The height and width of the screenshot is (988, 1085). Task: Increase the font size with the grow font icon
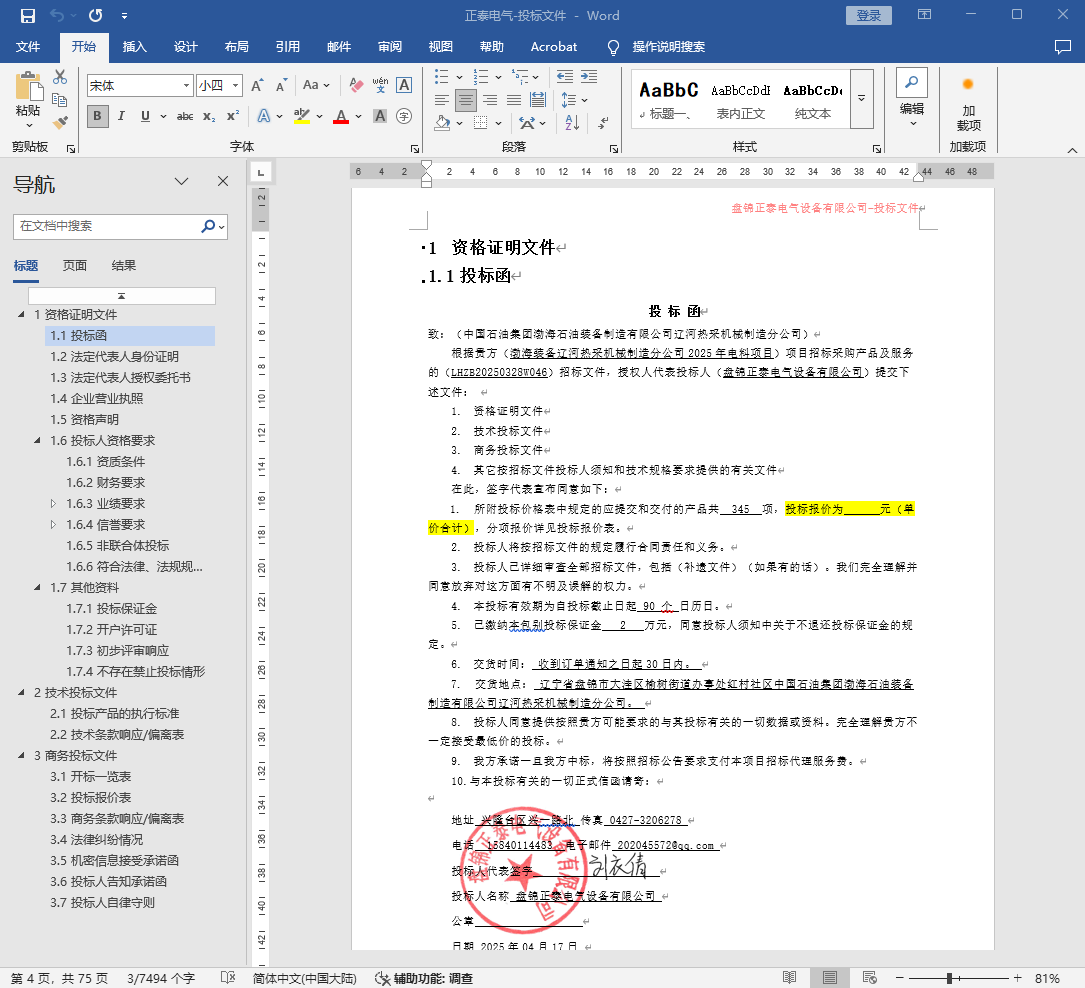[257, 85]
